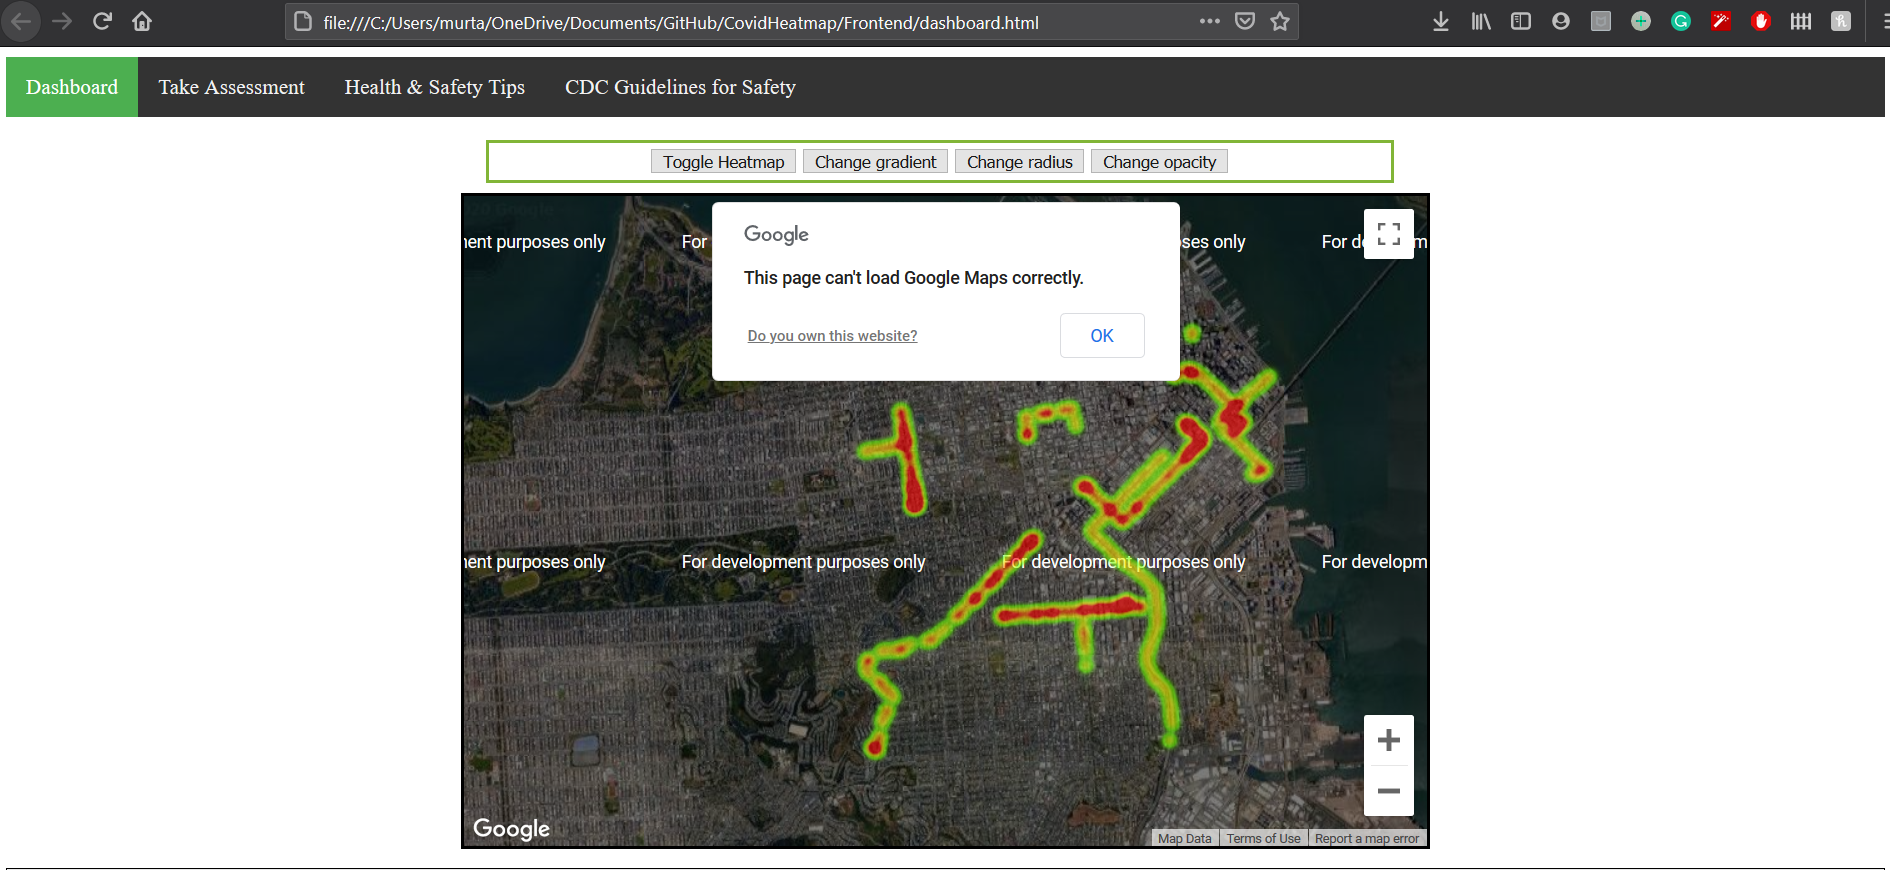Click the Toggle Heatmap button

coord(724,162)
